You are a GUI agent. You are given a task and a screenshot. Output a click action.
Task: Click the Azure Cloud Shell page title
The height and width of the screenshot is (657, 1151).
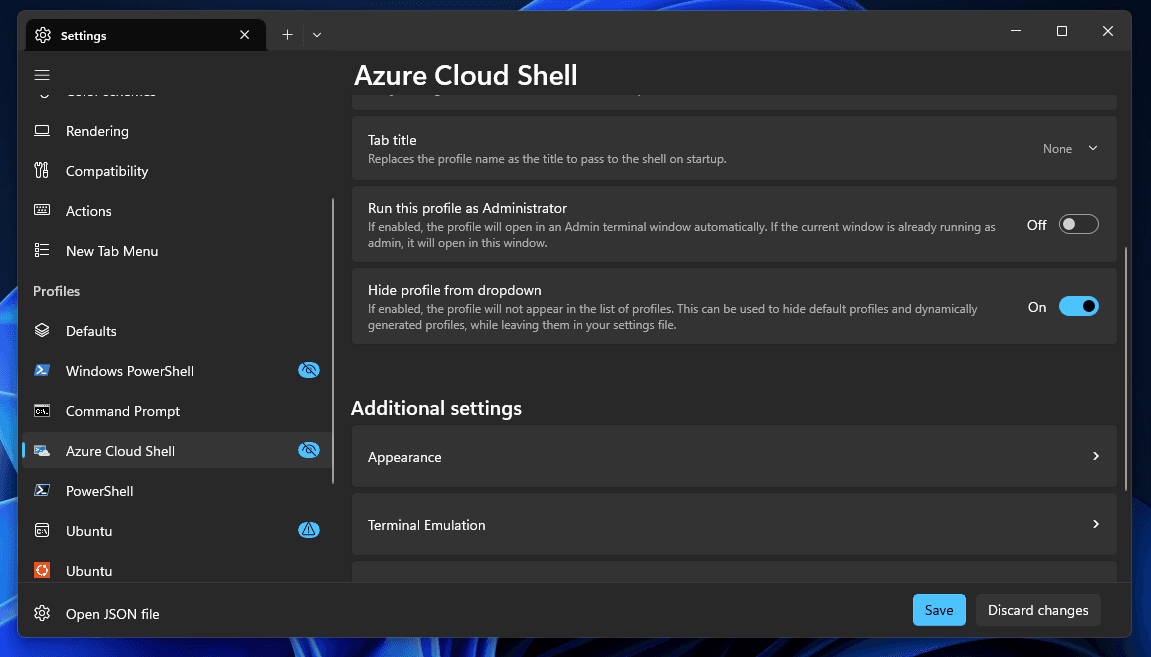[465, 75]
